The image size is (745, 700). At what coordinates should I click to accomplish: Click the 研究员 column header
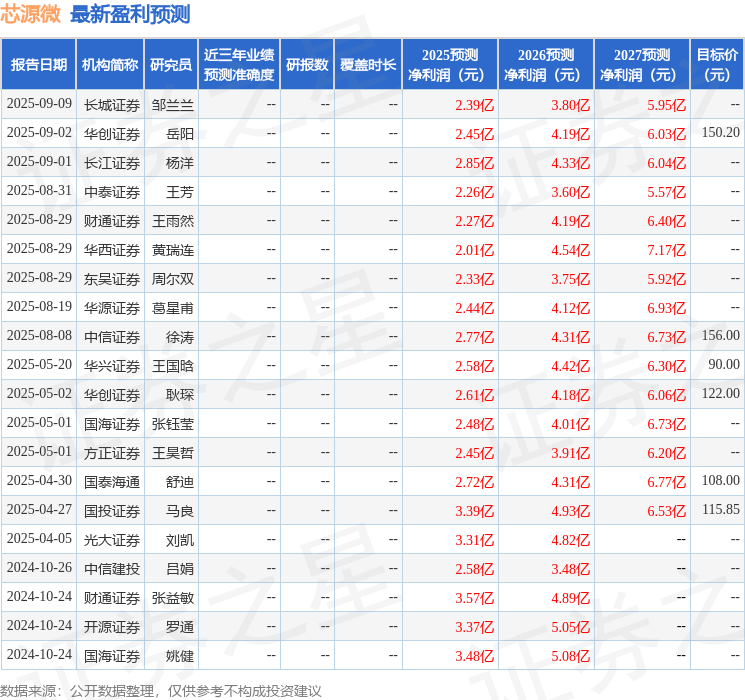171,65
